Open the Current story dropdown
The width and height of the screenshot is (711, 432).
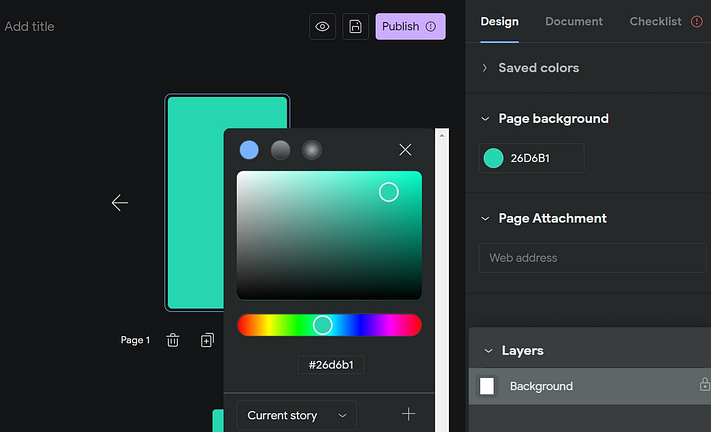(297, 415)
